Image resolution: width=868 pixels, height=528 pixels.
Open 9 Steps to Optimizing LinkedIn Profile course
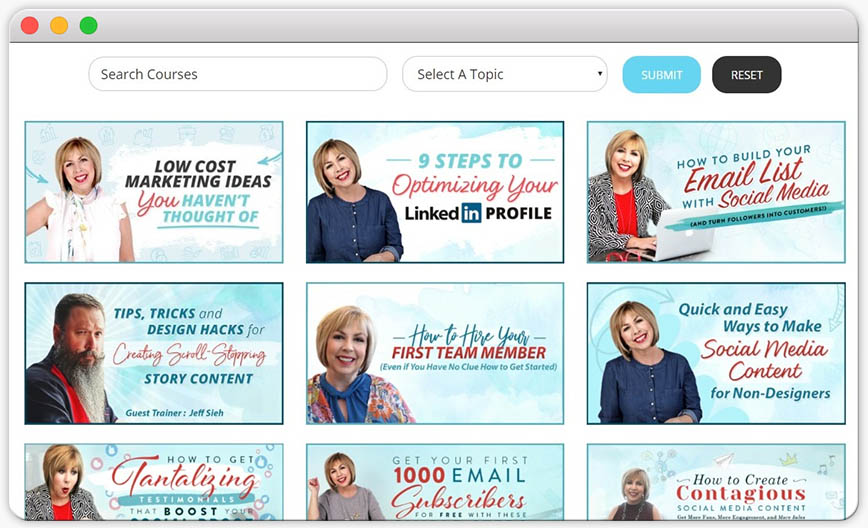click(435, 192)
